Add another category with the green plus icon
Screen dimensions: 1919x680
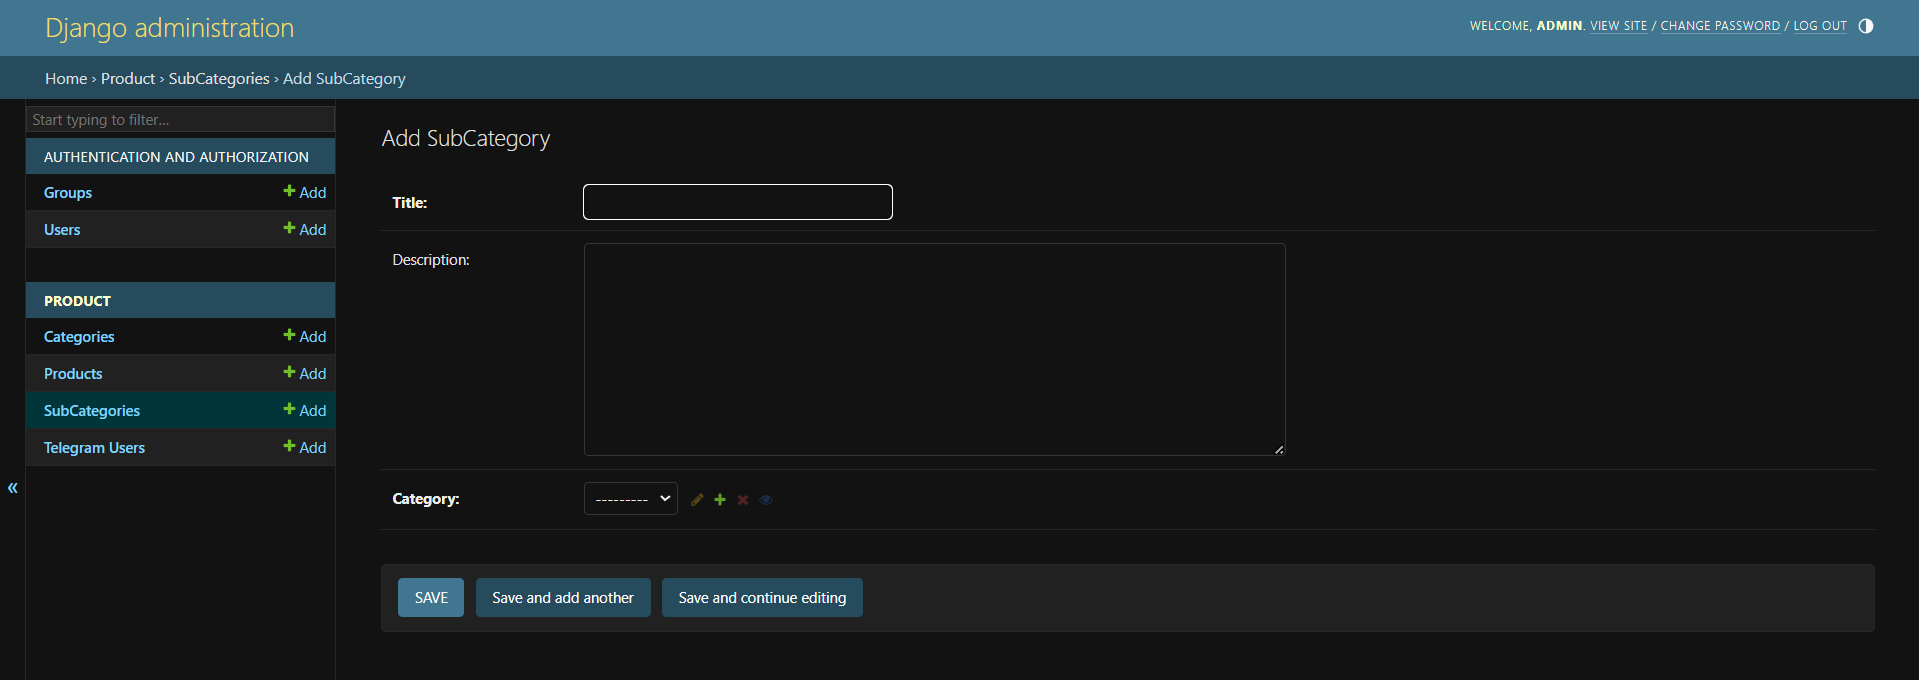[720, 500]
